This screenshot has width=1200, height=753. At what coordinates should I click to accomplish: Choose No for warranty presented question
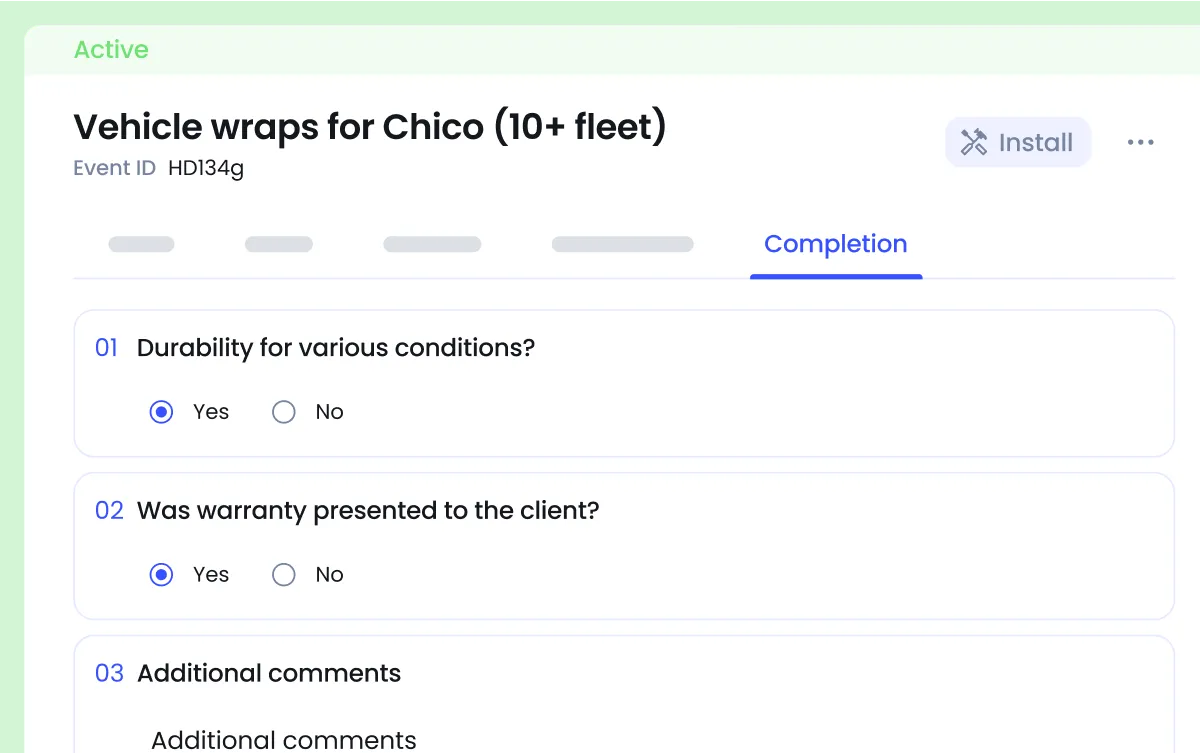[284, 575]
